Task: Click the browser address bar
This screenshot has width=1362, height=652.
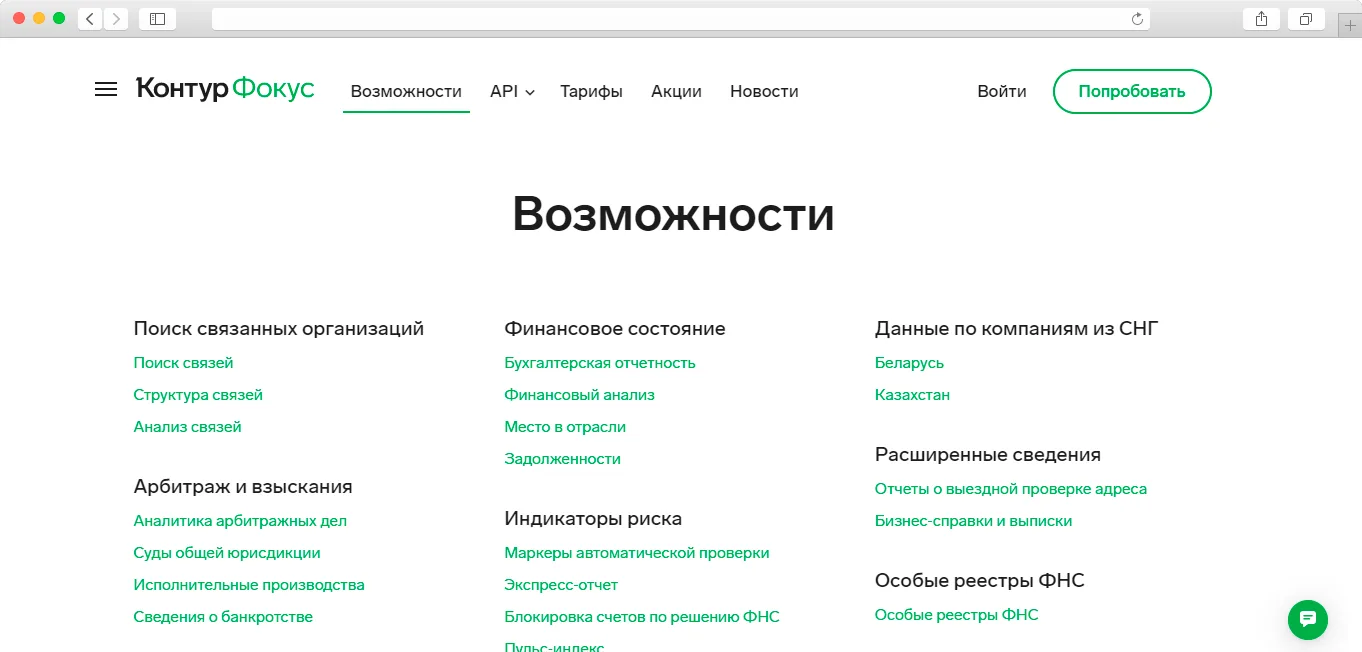Action: tap(670, 18)
